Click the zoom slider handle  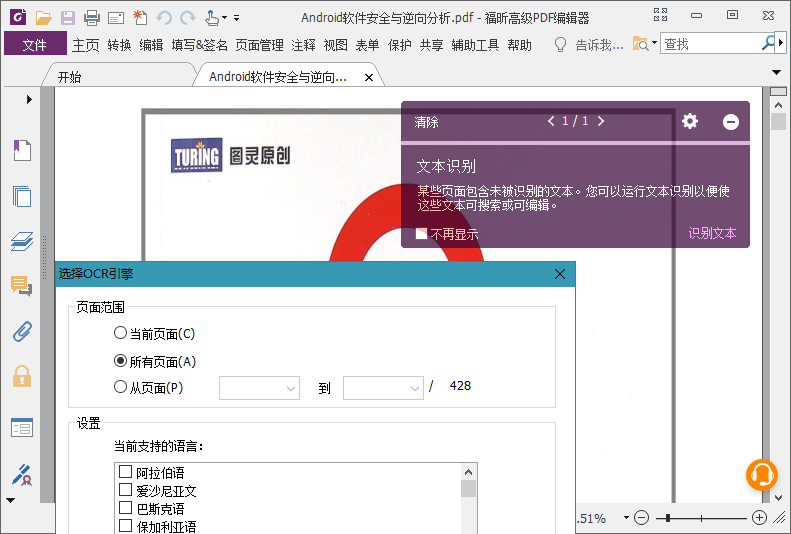click(668, 517)
